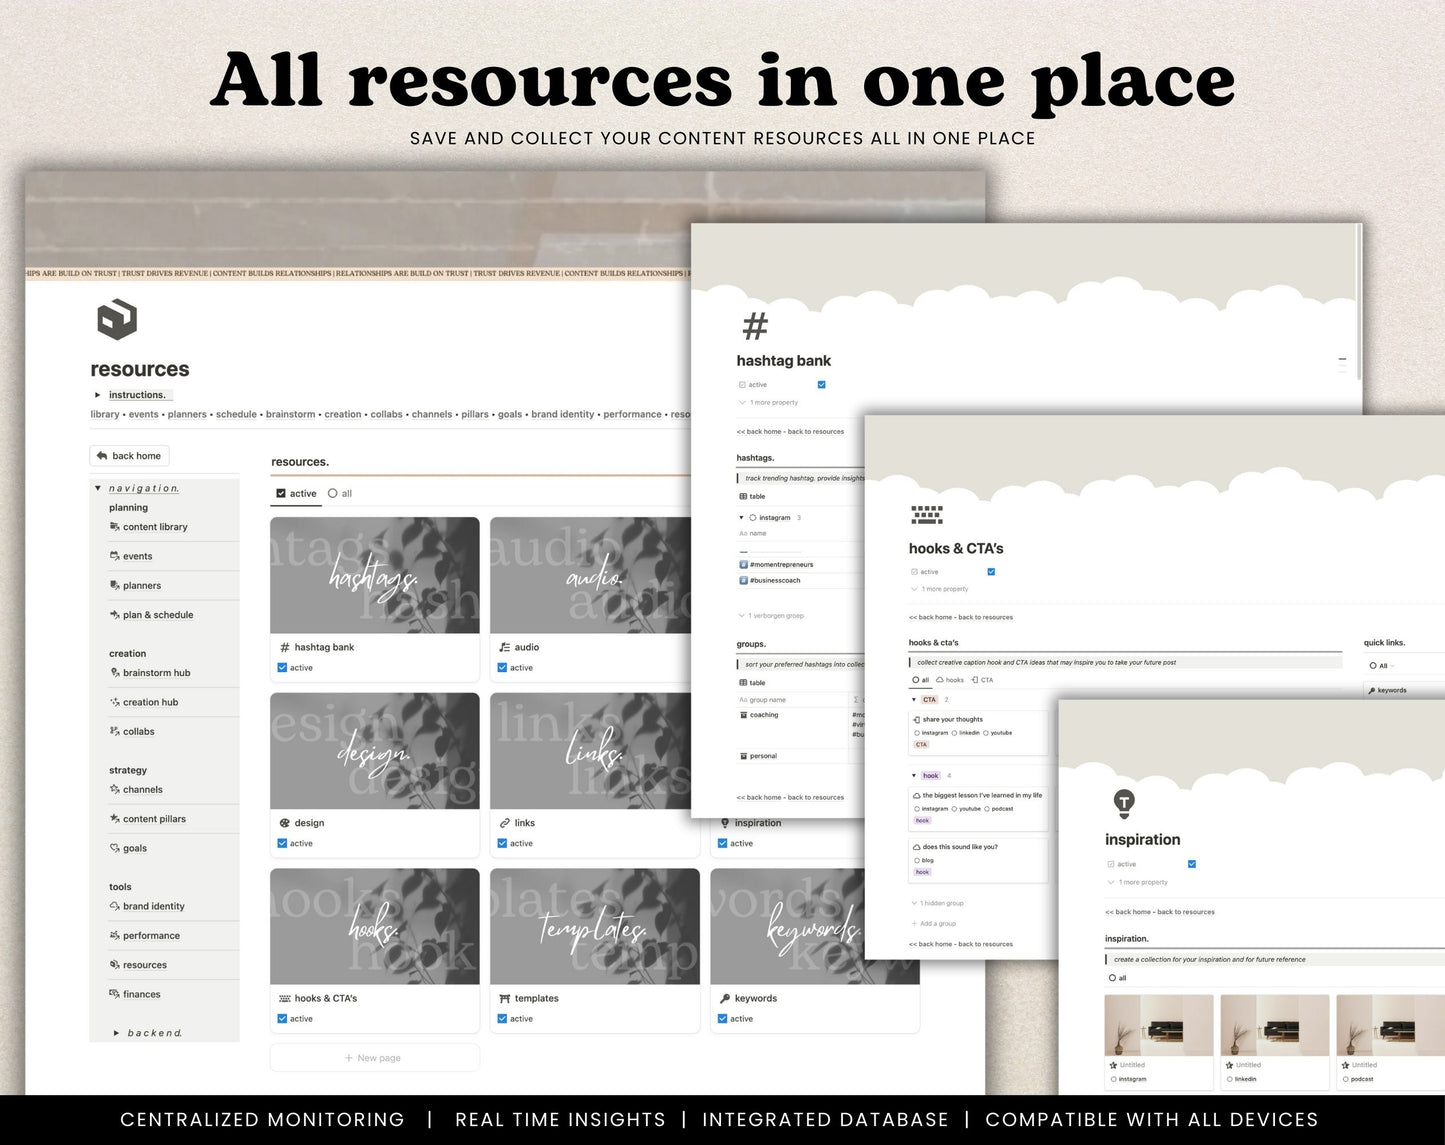This screenshot has height=1145, width=1445.
Task: Switch to the active tab in resources
Action: tap(296, 494)
